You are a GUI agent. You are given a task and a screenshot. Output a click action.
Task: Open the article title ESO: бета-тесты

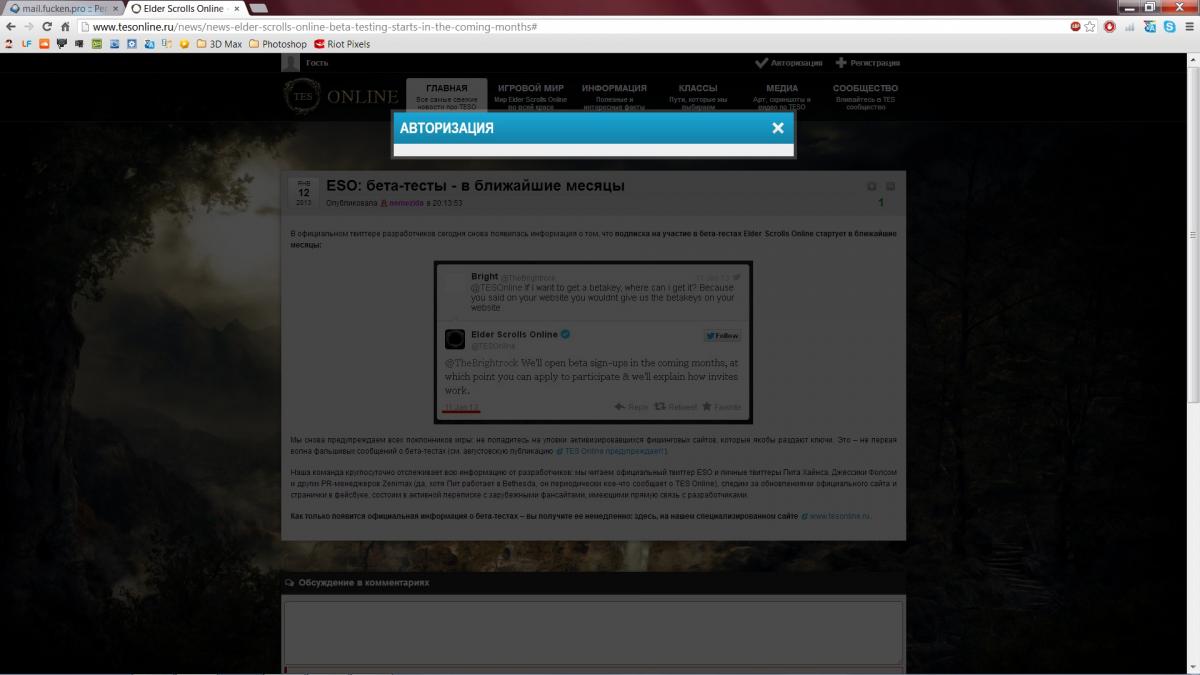click(x=475, y=186)
